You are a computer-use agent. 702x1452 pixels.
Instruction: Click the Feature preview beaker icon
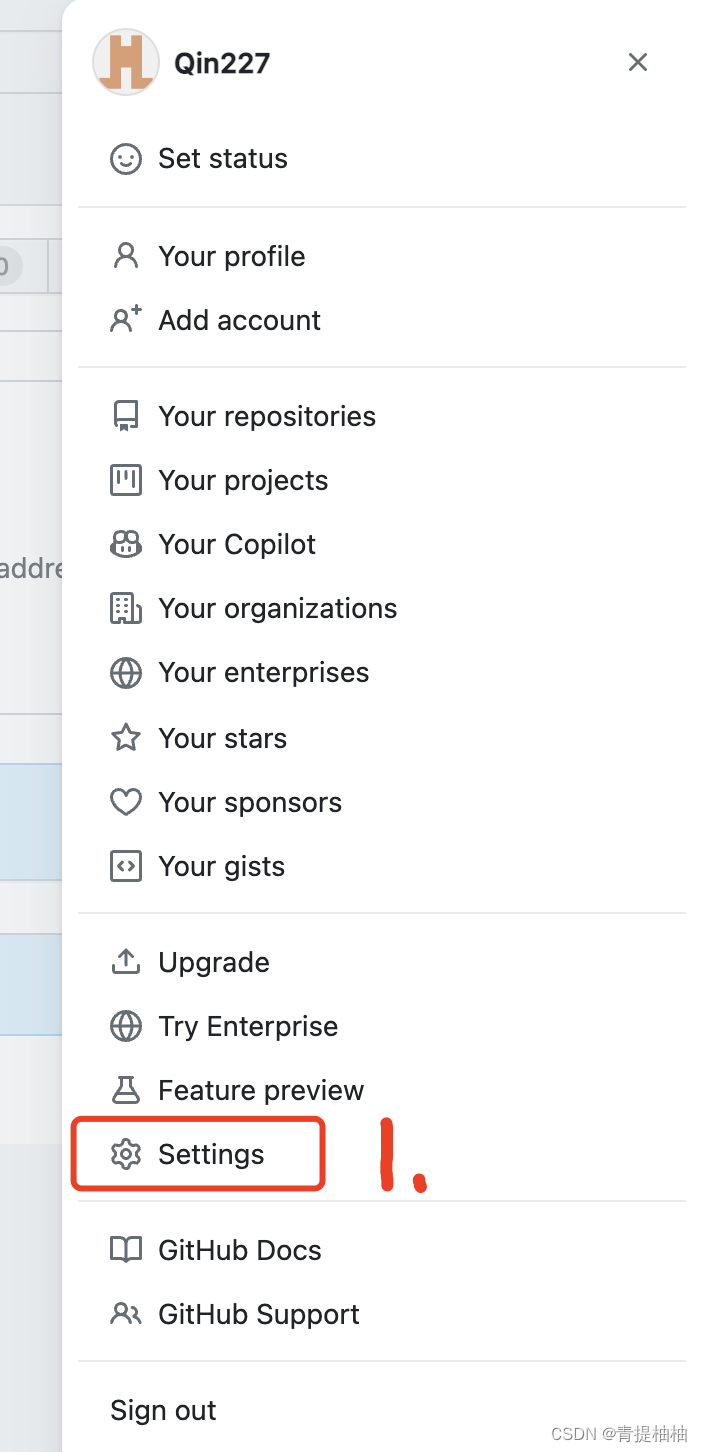coord(126,1090)
